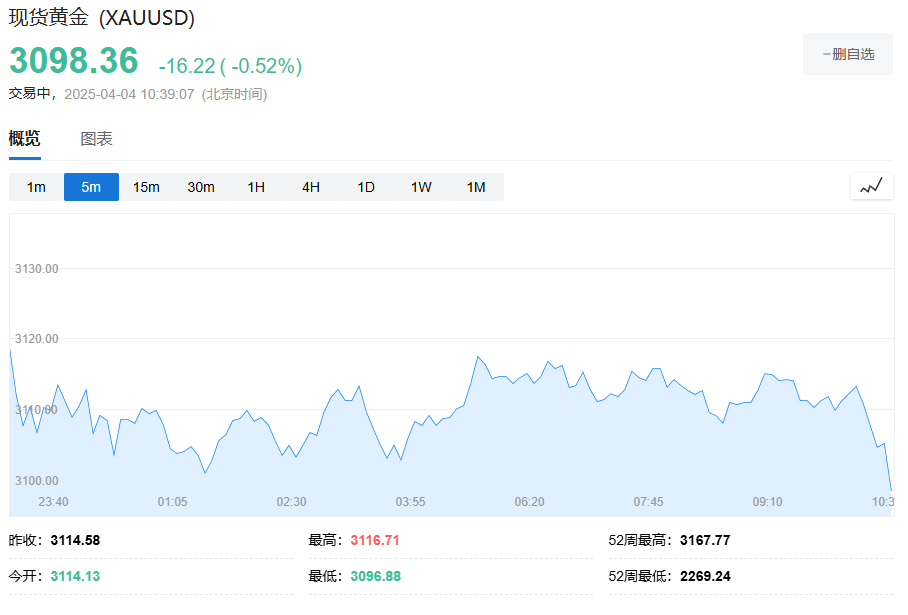Click the 现货黄金 (XAUUSD) title
This screenshot has width=908, height=615.
click(x=102, y=18)
